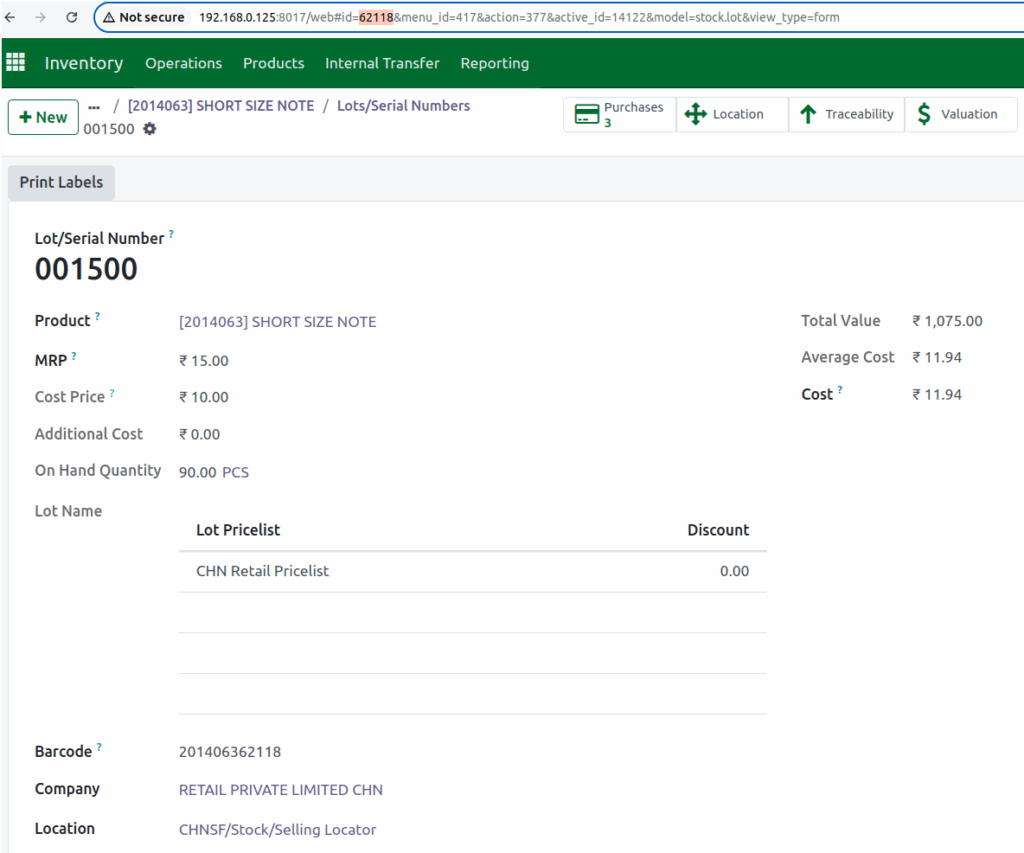The height and width of the screenshot is (853, 1024).
Task: Open the RETAIL PRIVATE LIMITED CHN company link
Action: [x=281, y=789]
